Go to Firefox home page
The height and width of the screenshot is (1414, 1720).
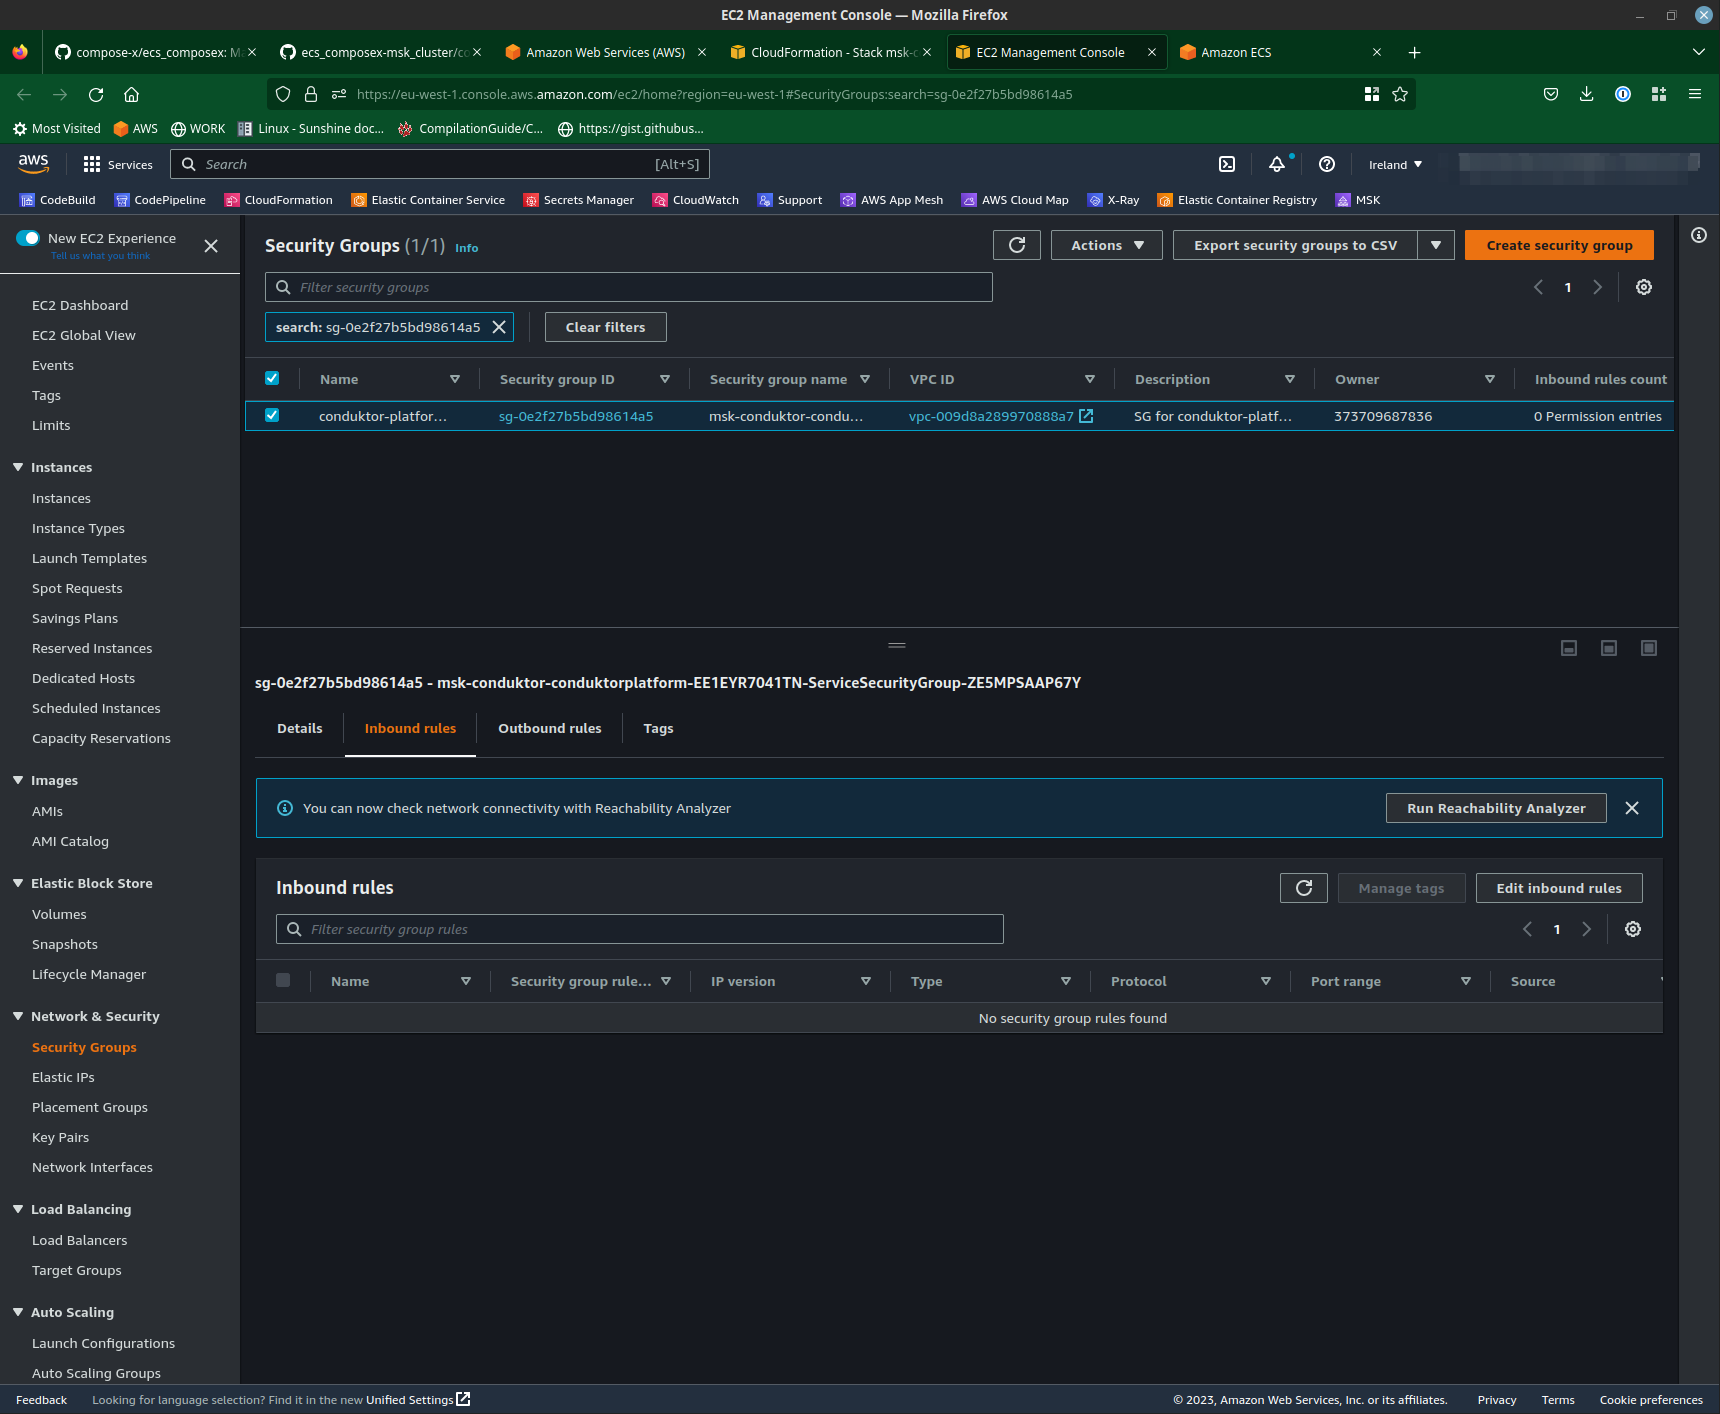131,94
